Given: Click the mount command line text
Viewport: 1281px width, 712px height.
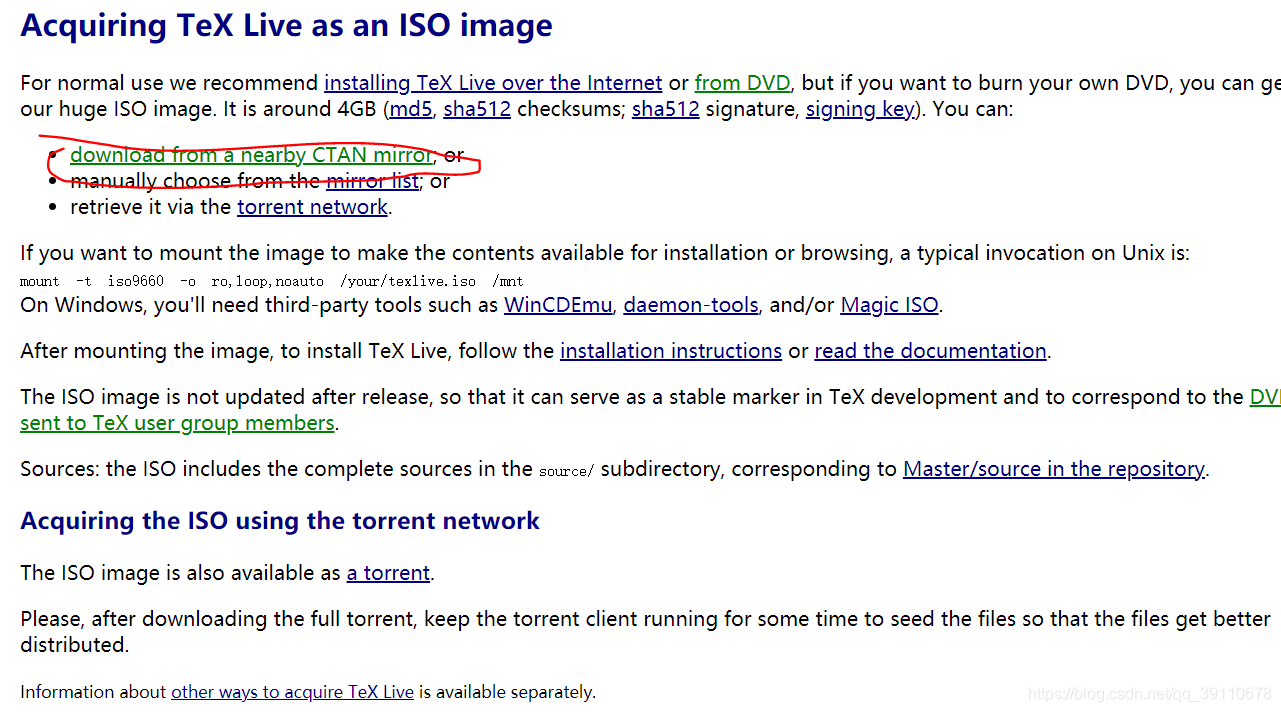Looking at the screenshot, I should click(x=272, y=281).
